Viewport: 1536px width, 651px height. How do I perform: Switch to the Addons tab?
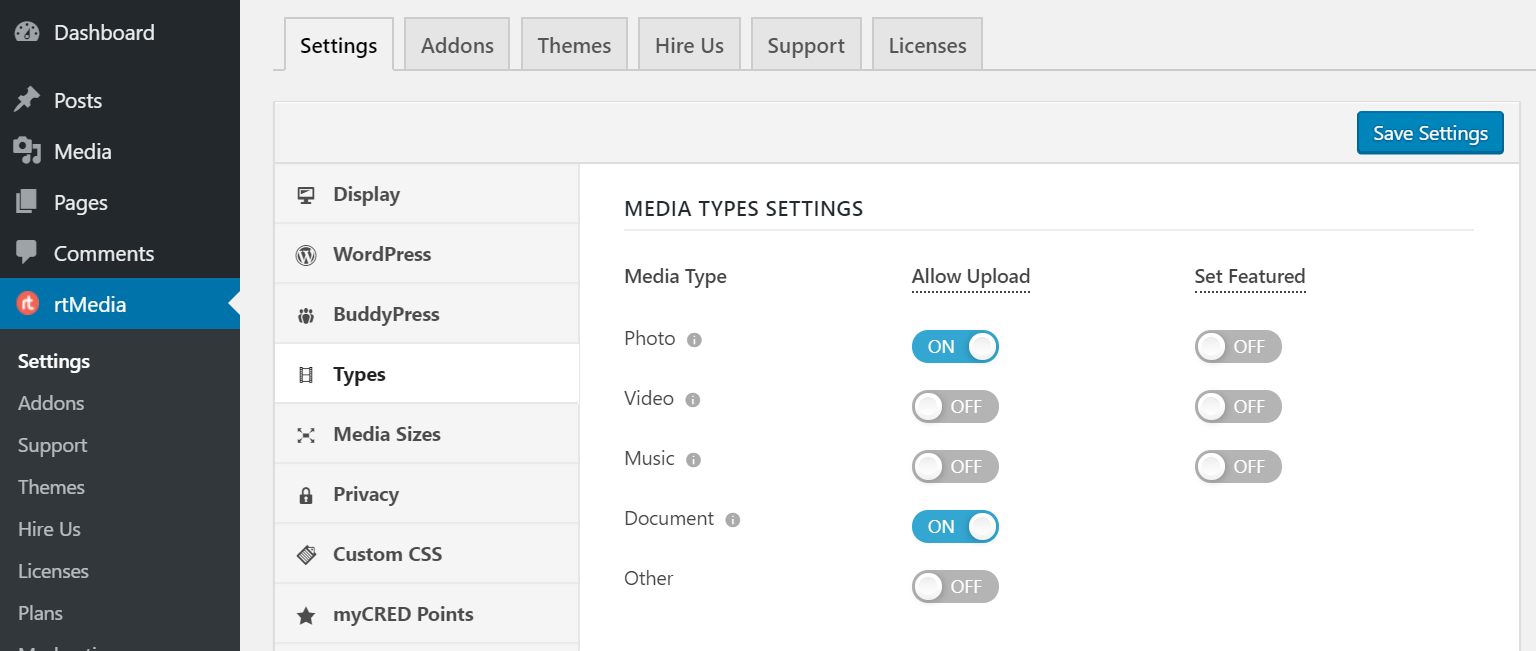point(456,44)
